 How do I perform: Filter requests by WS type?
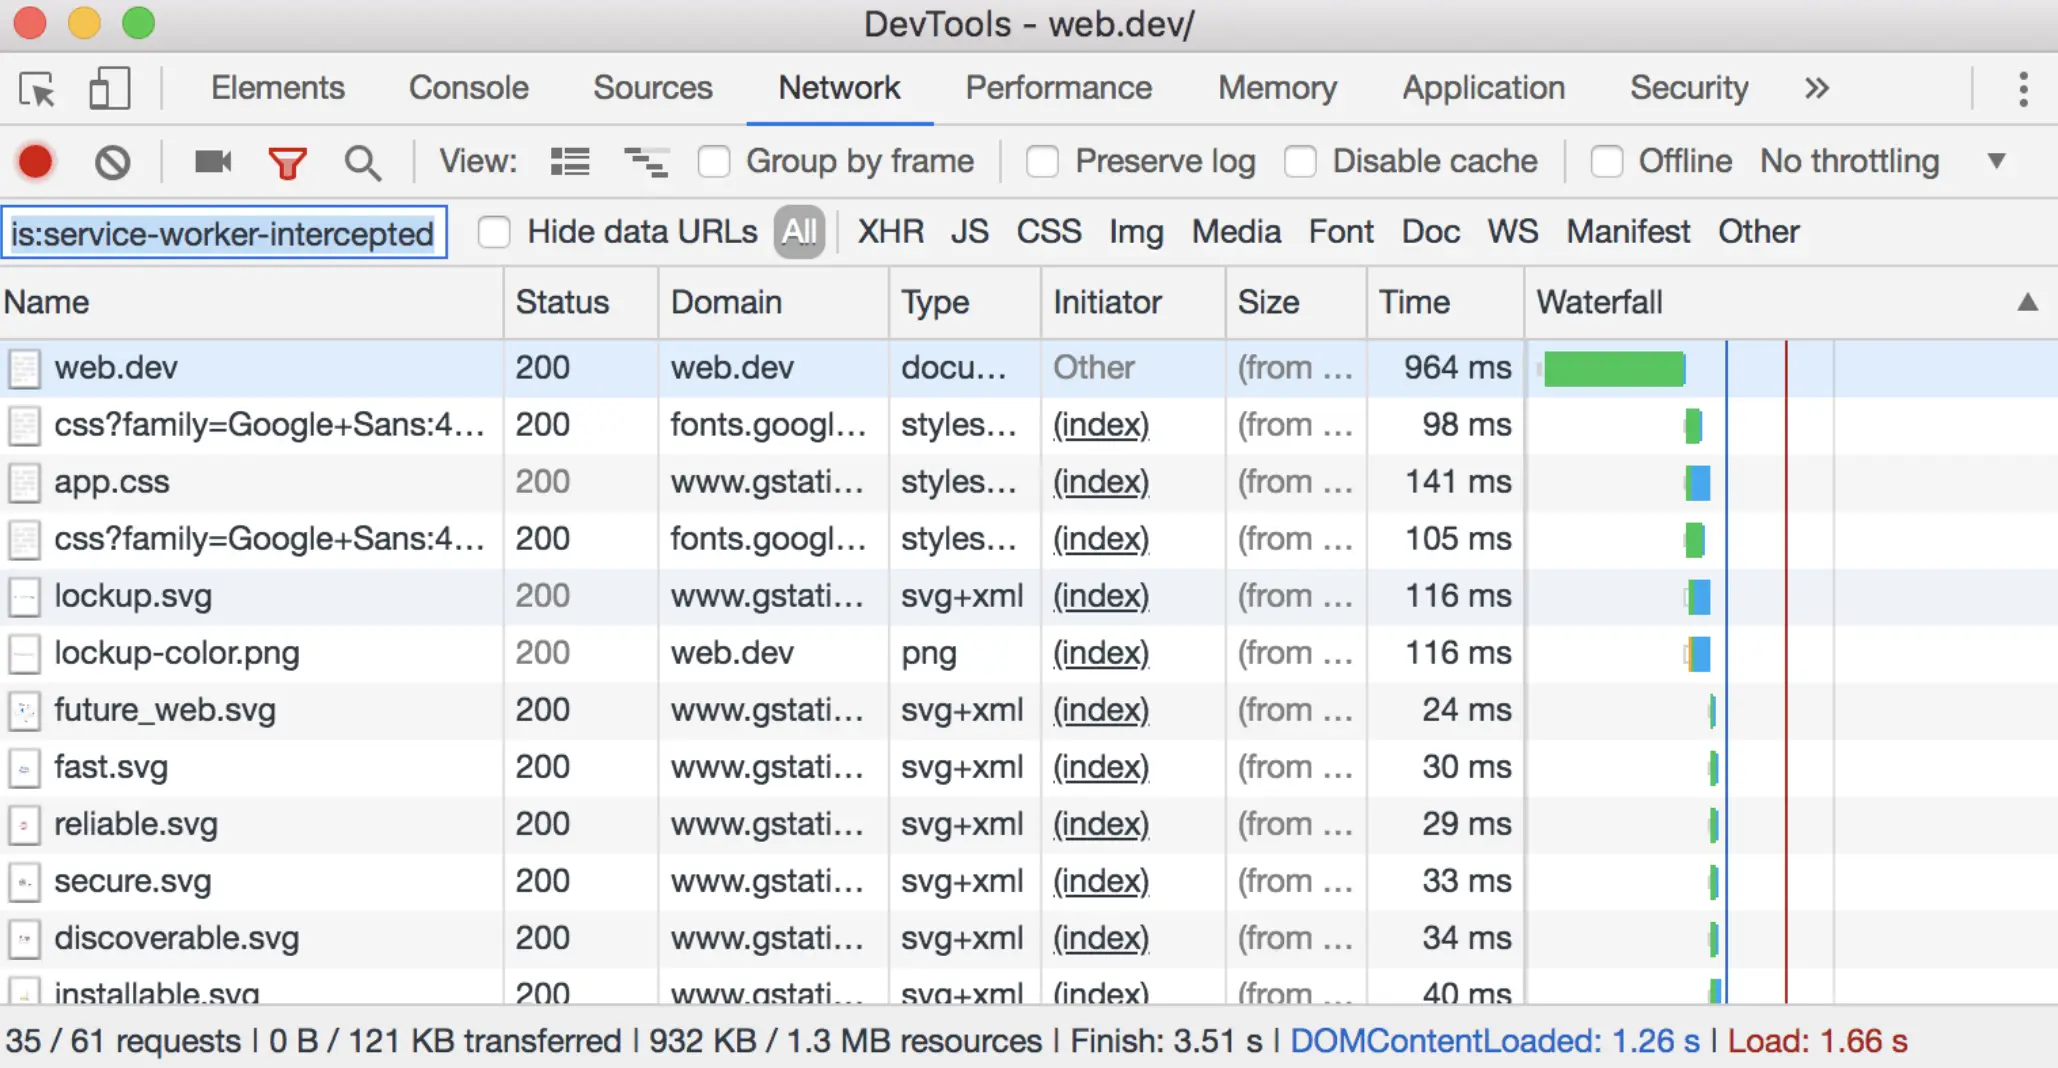point(1513,232)
